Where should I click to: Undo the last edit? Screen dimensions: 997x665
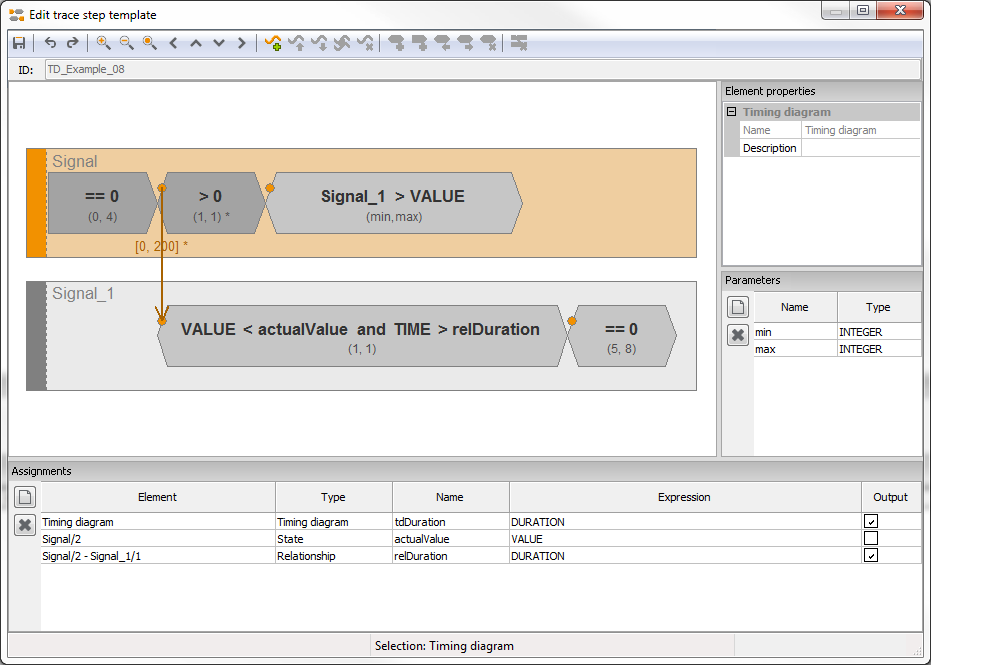point(50,43)
